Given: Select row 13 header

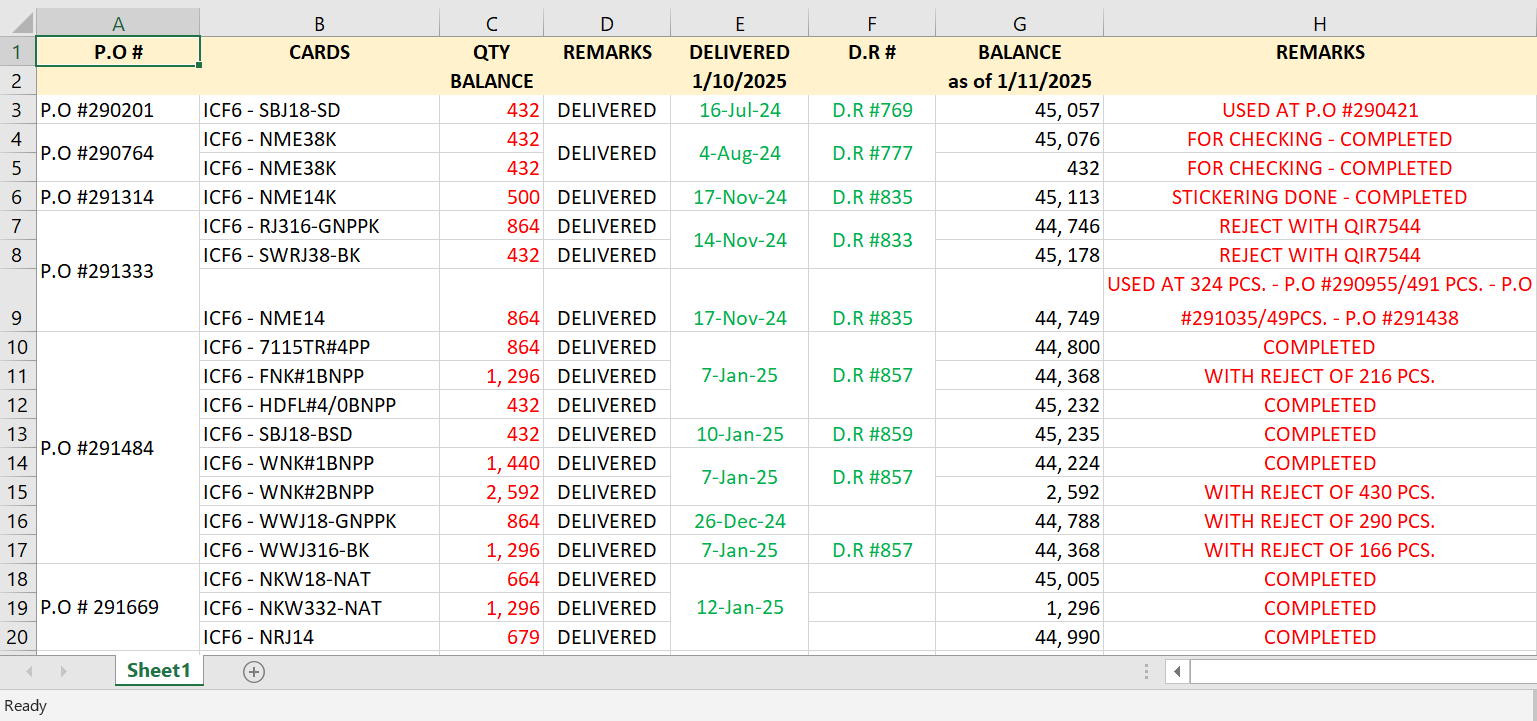Looking at the screenshot, I should [x=18, y=434].
